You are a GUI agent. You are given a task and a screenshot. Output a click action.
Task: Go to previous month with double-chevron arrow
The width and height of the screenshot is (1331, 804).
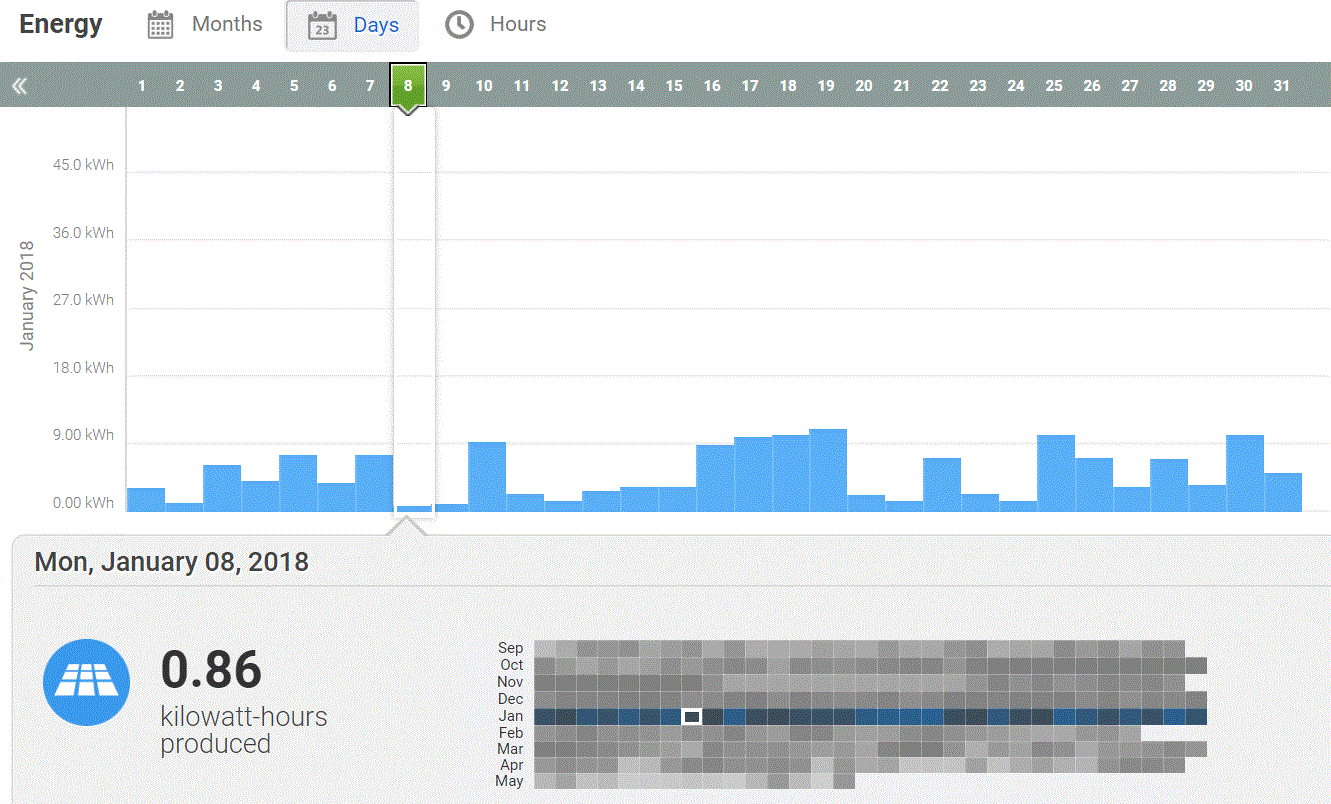[19, 86]
